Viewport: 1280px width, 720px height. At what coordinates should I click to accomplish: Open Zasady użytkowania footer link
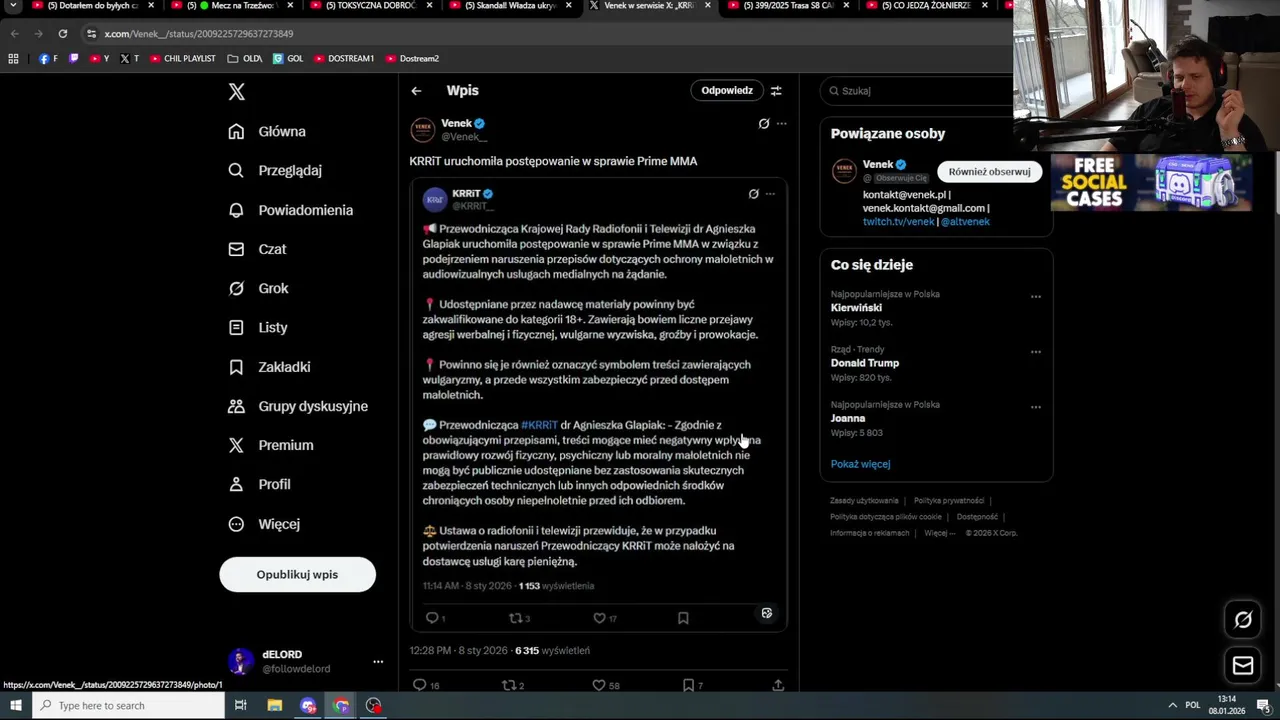point(864,501)
